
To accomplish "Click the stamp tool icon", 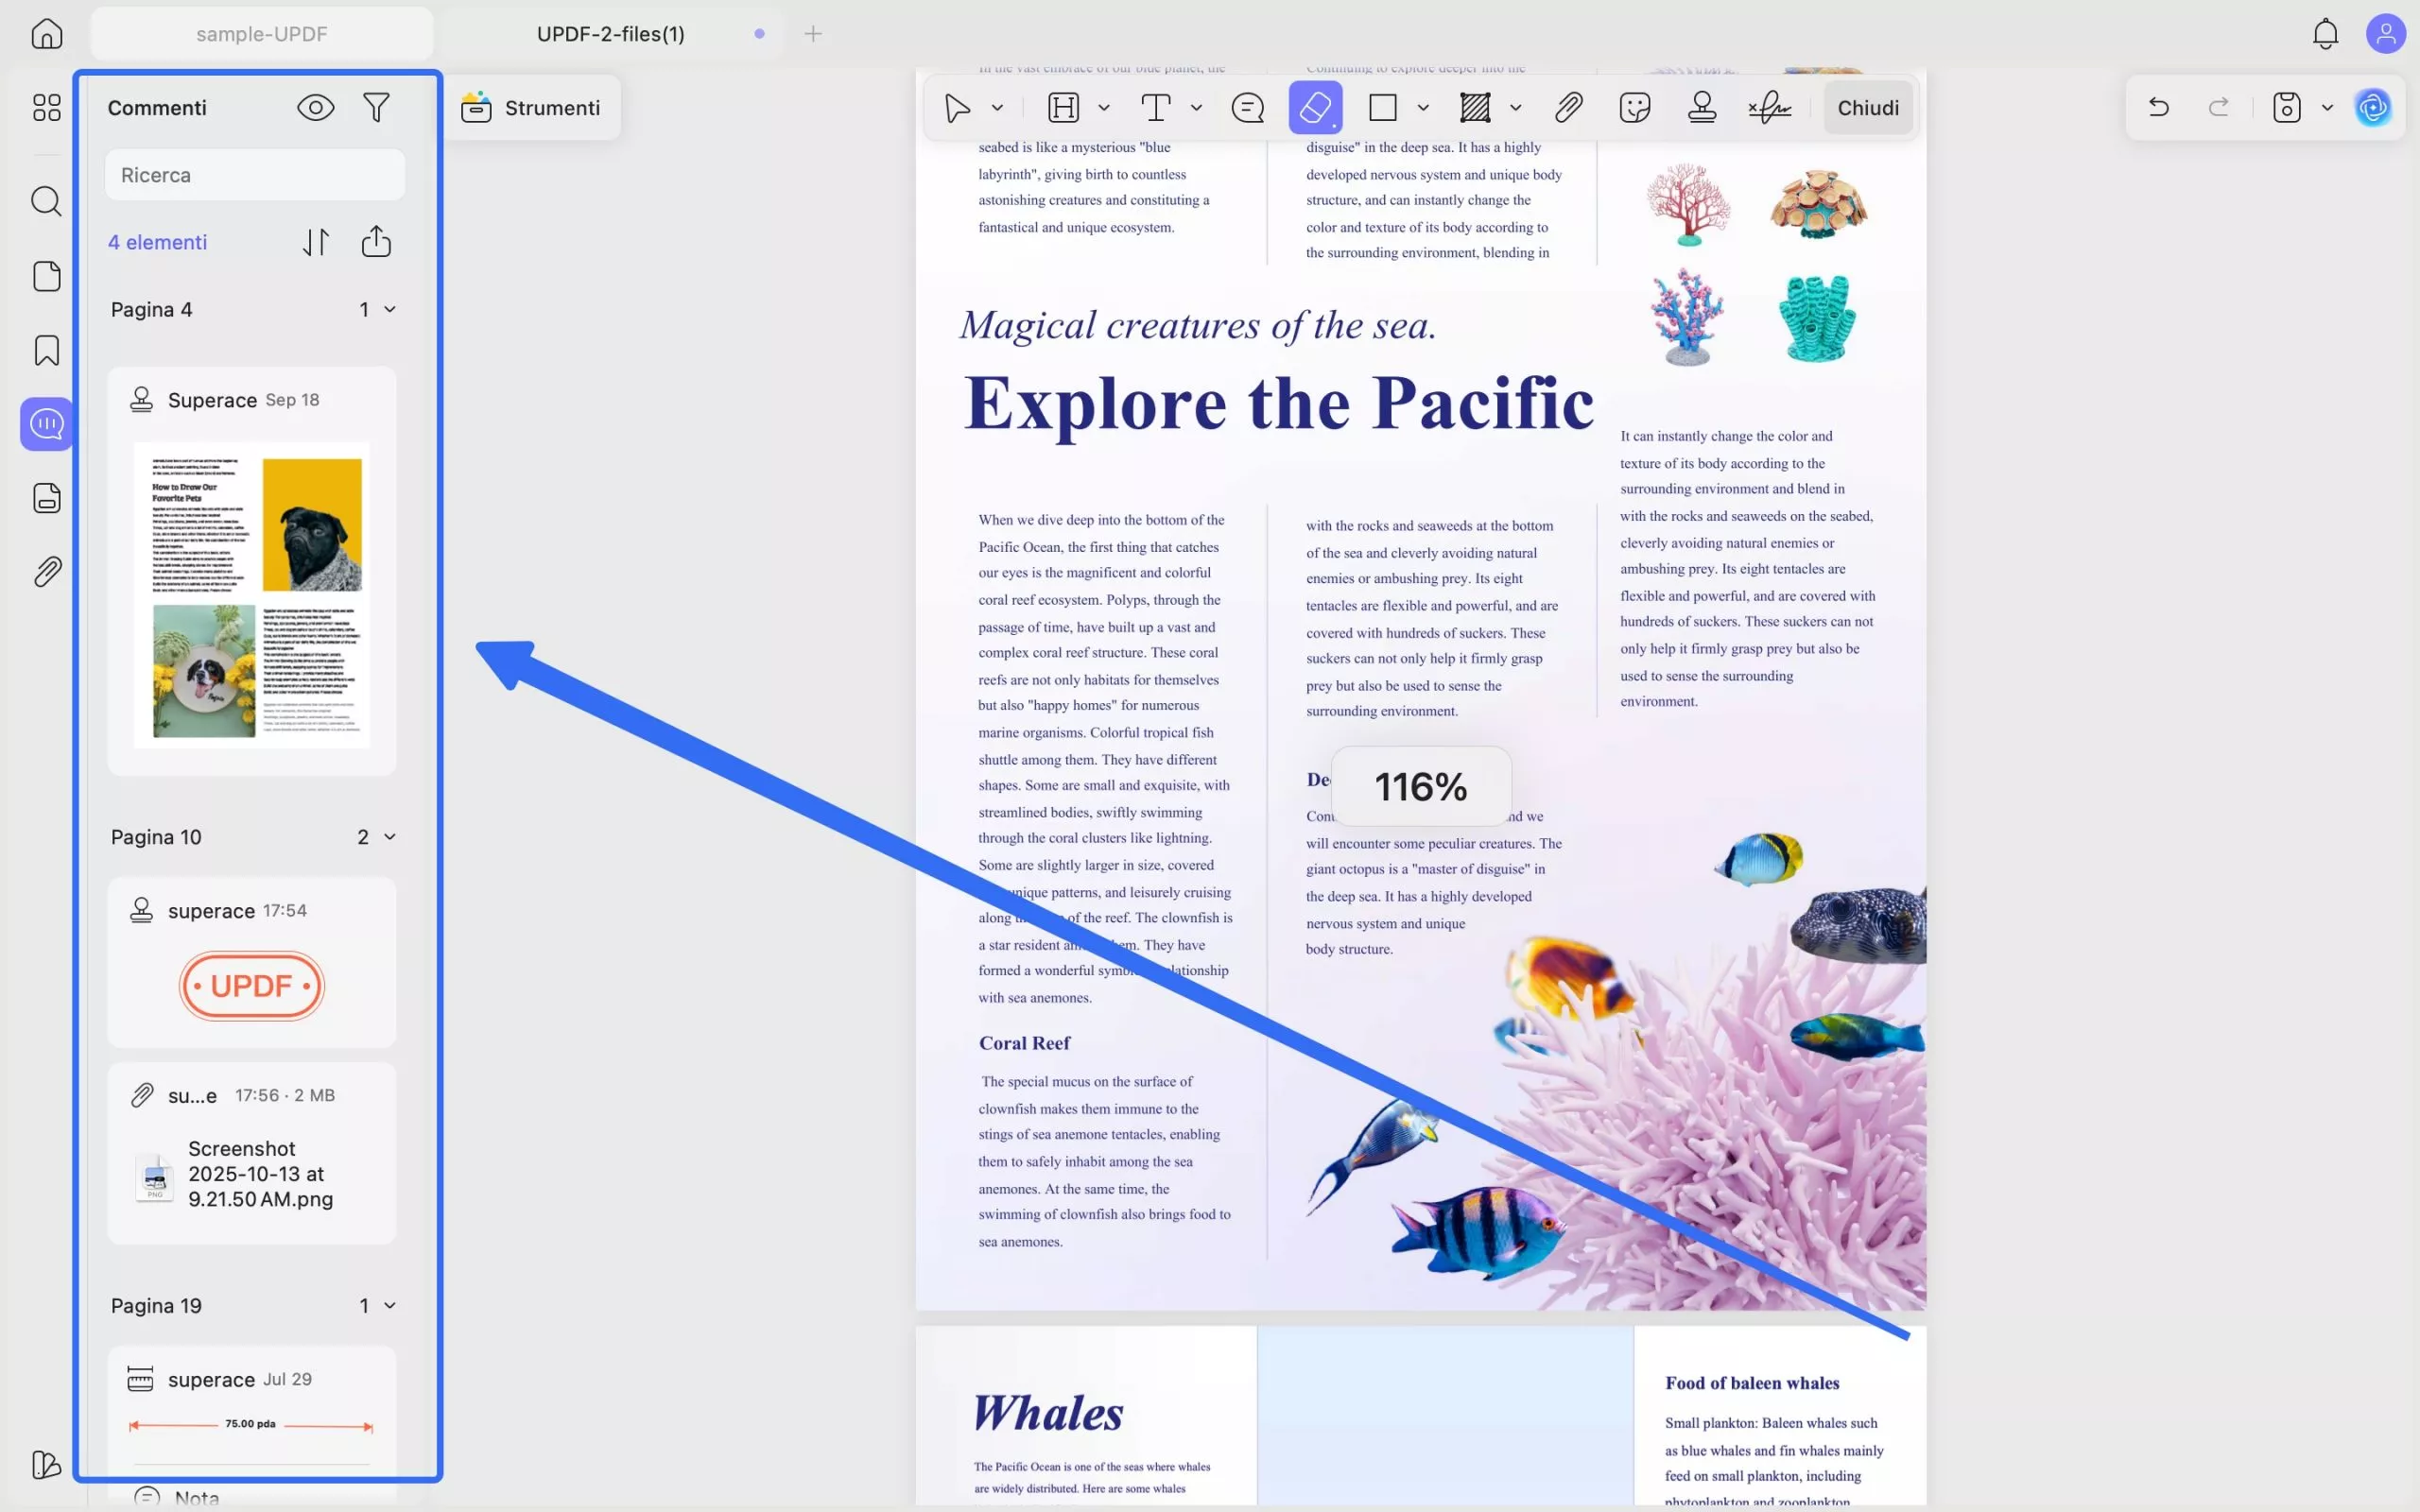I will pos(1701,107).
